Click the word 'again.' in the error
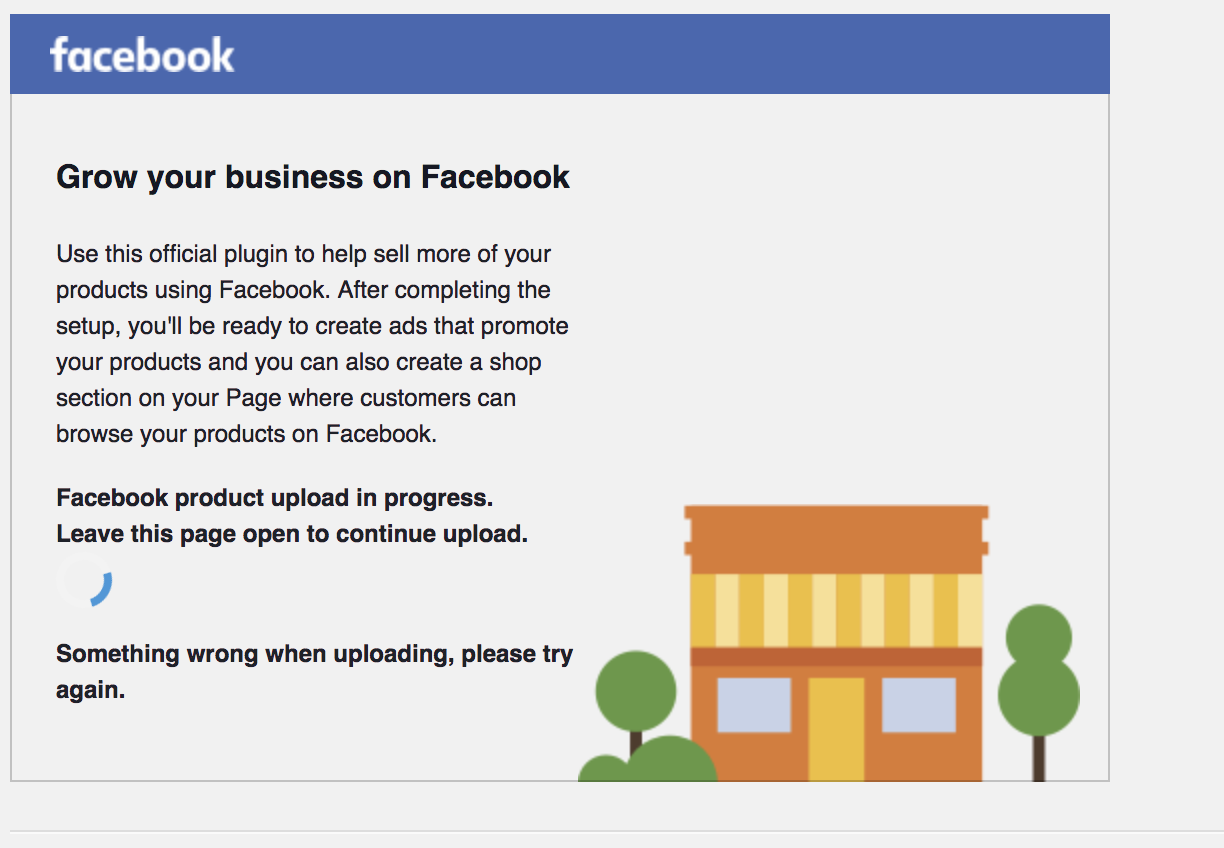The height and width of the screenshot is (848, 1224). point(91,691)
